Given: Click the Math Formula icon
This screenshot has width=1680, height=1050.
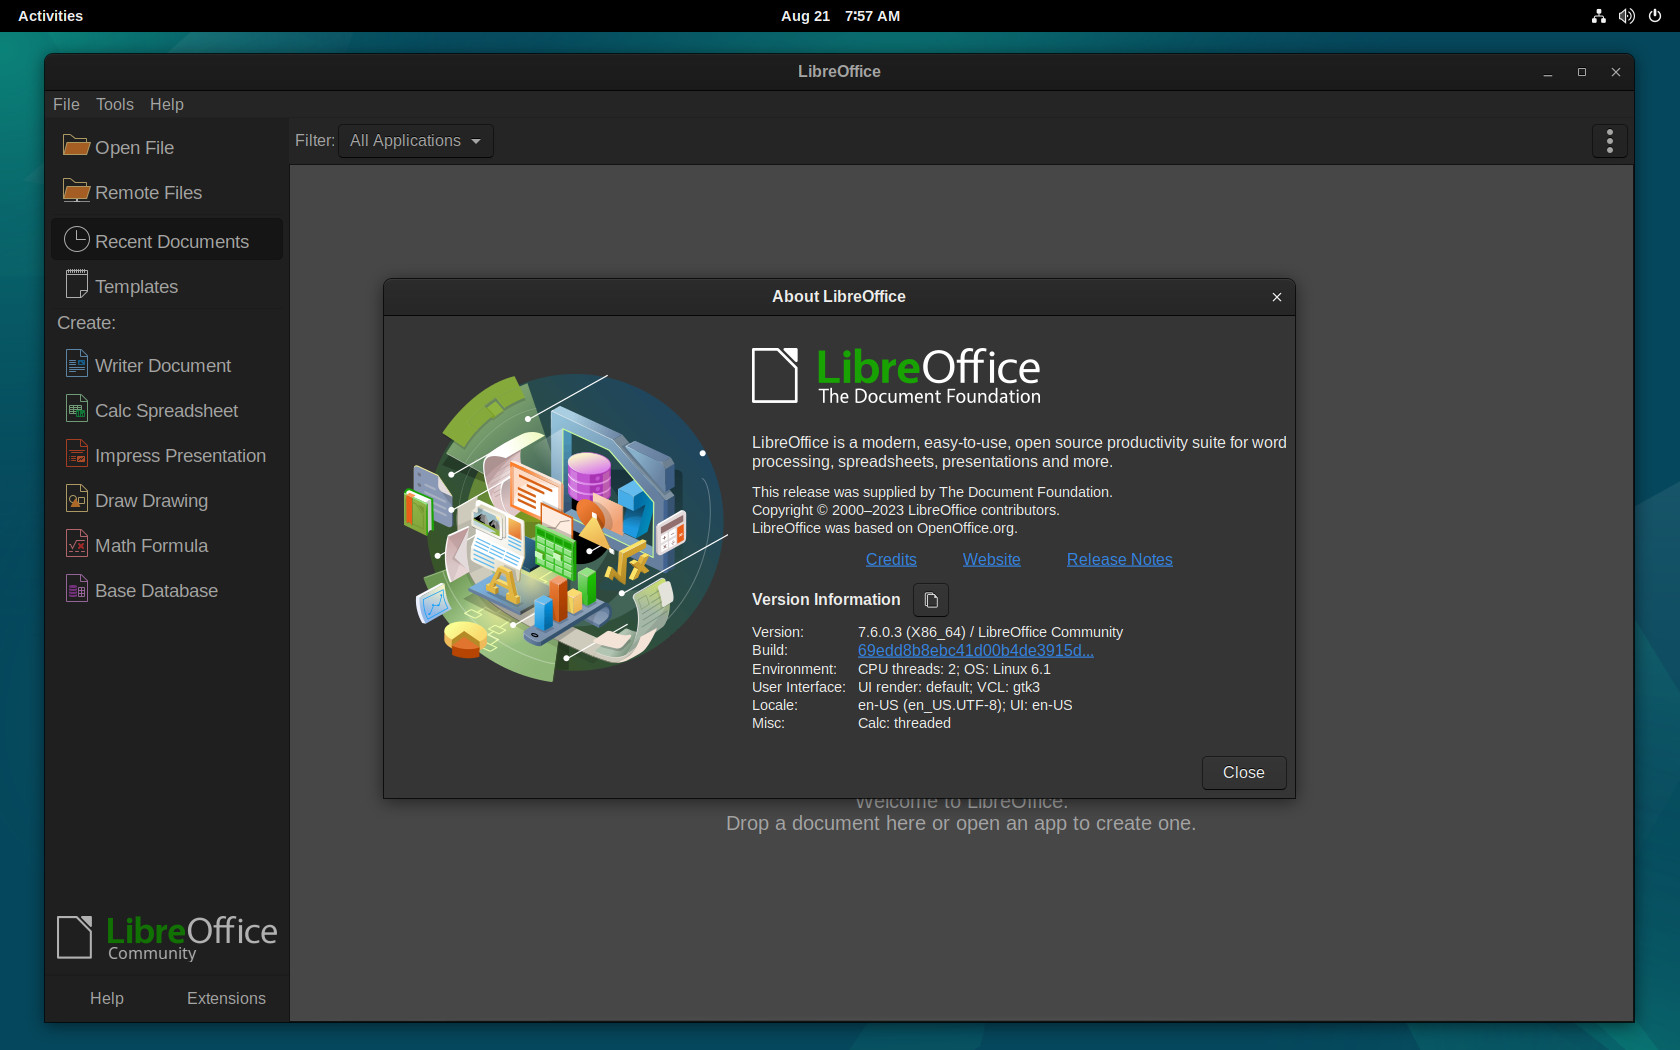Looking at the screenshot, I should pyautogui.click(x=76, y=544).
